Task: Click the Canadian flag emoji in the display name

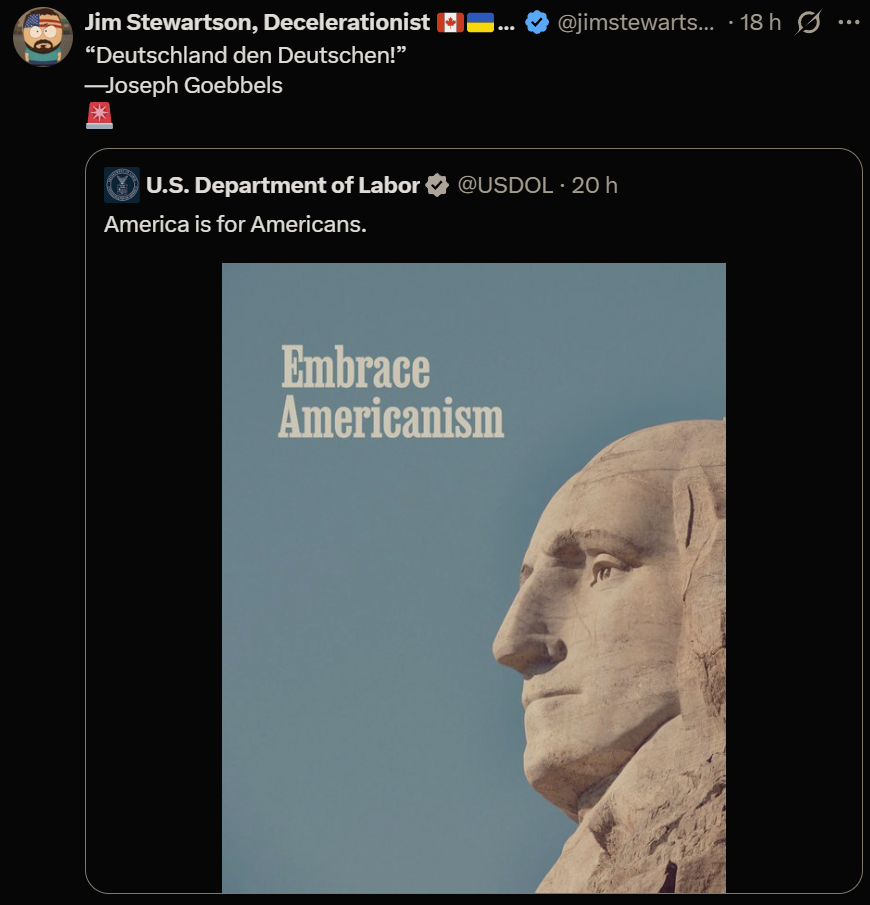Action: (450, 23)
